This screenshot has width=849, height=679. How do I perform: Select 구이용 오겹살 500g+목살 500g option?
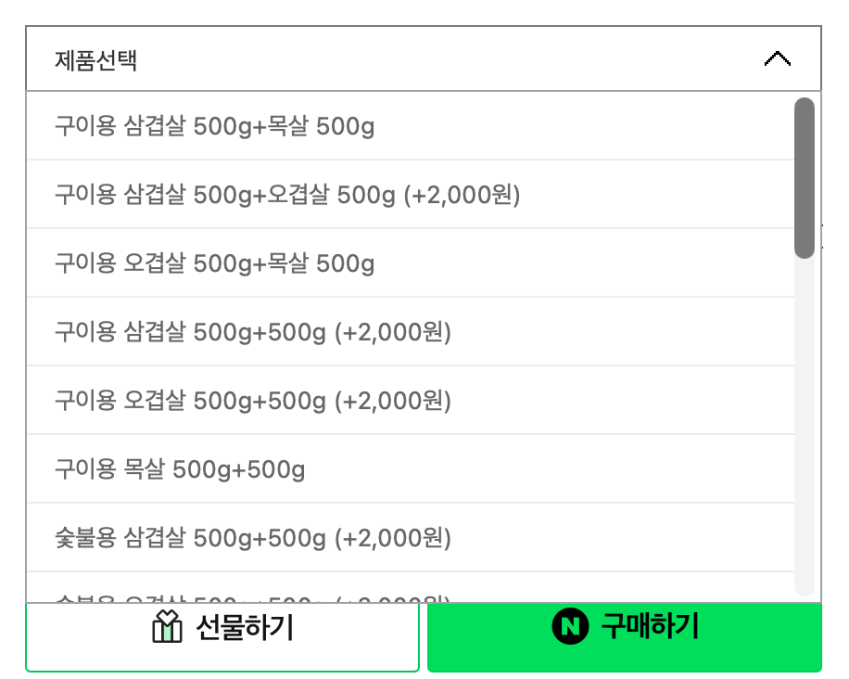(215, 264)
